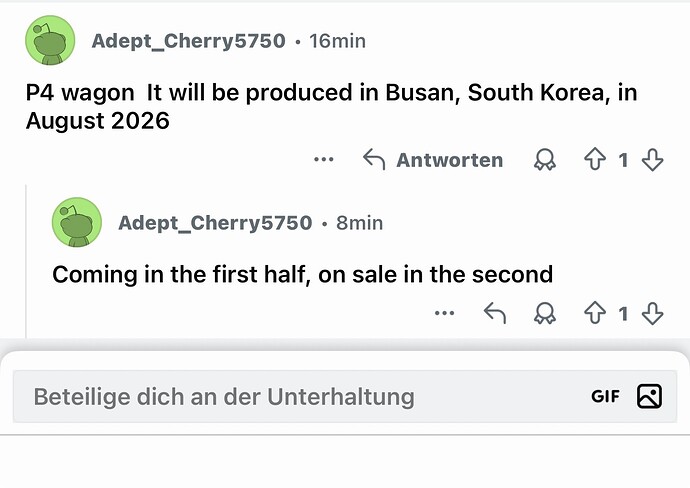Downvote the 'Coming in the first half' reply
Viewport: 690px width, 488px height.
pos(653,314)
